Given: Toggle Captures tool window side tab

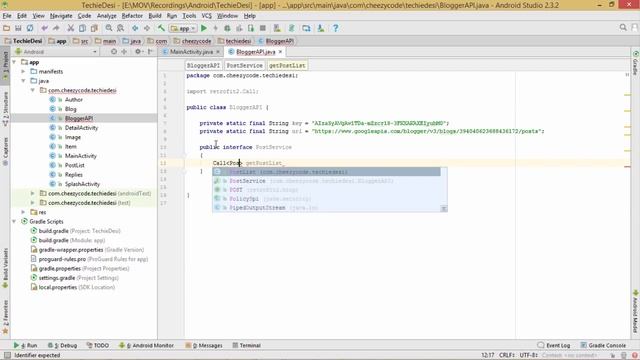Looking at the screenshot, I should tap(5, 151).
